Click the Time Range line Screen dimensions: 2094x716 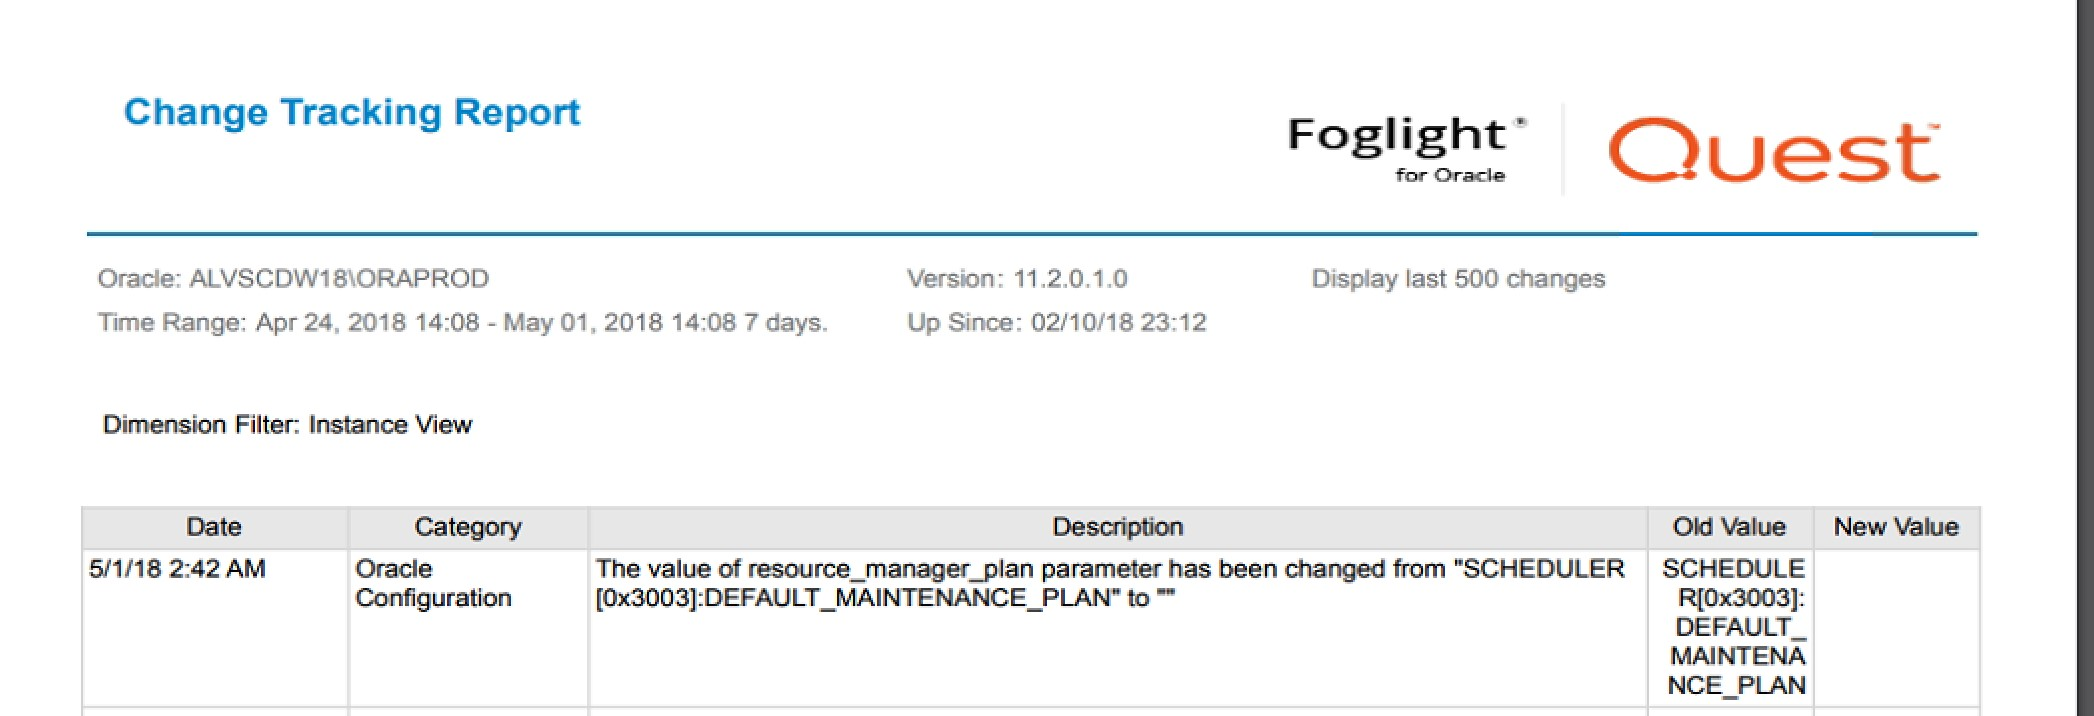pyautogui.click(x=462, y=323)
